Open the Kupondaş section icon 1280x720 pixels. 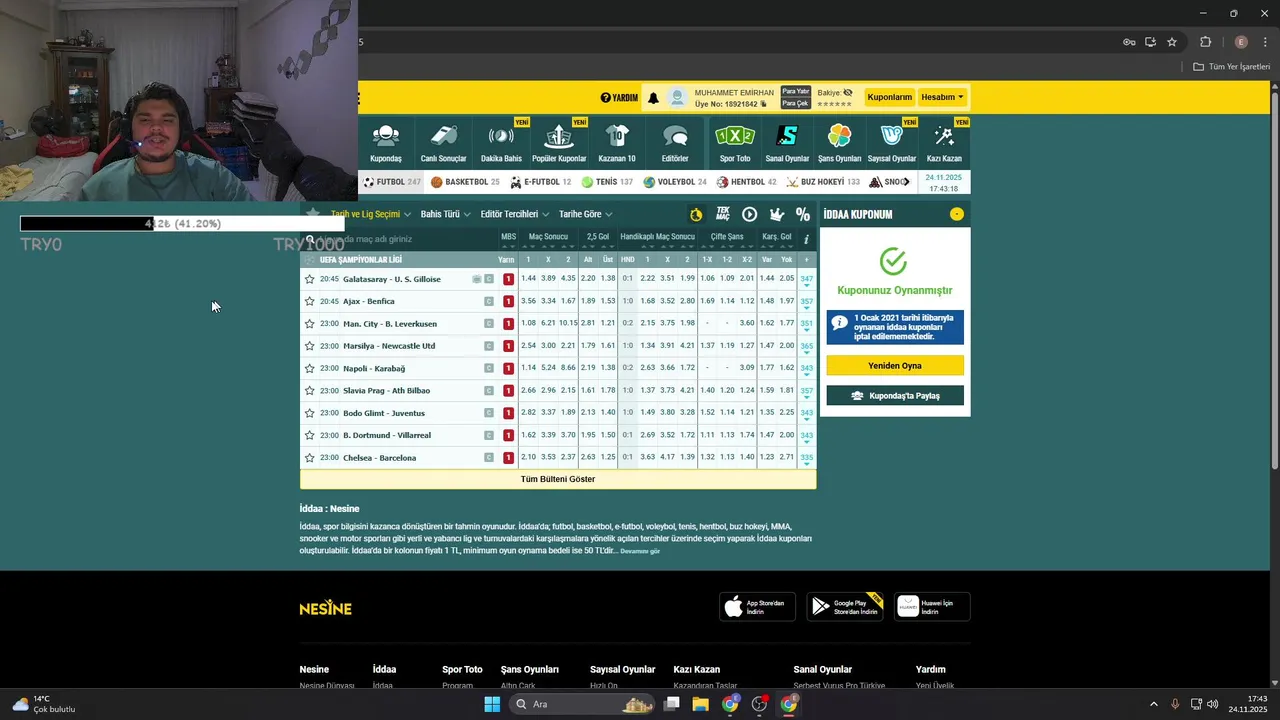(386, 136)
